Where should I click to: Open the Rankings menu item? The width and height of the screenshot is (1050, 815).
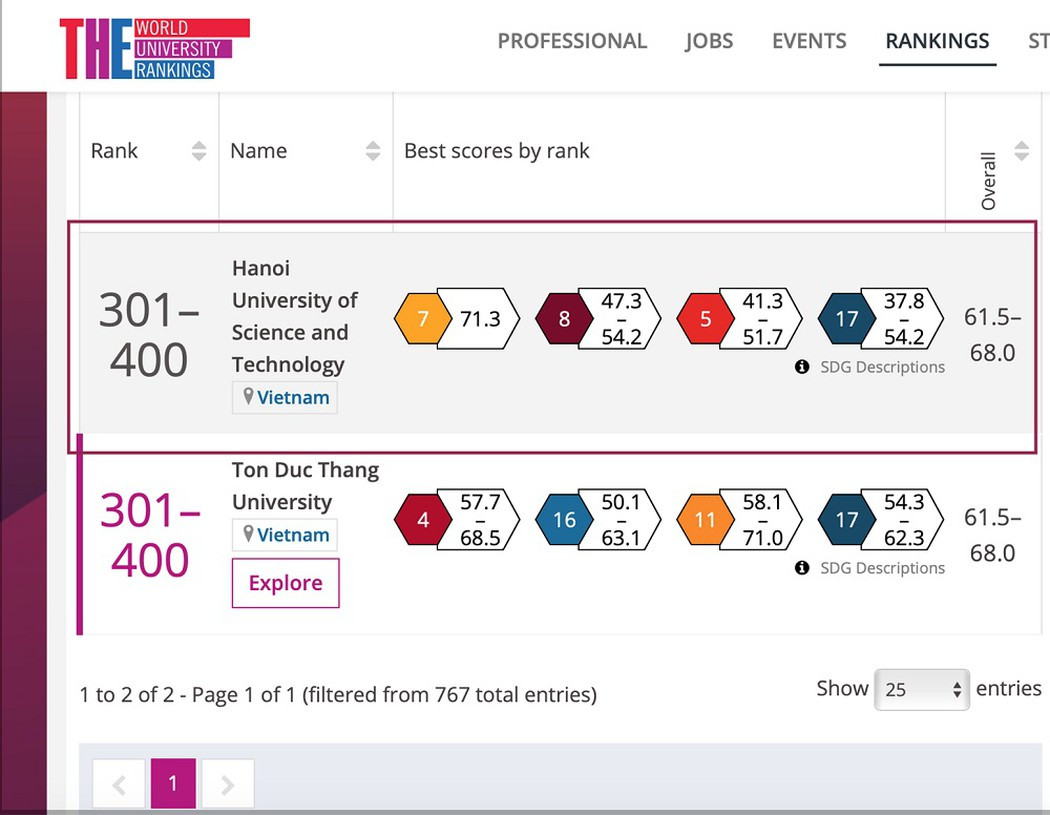coord(937,41)
